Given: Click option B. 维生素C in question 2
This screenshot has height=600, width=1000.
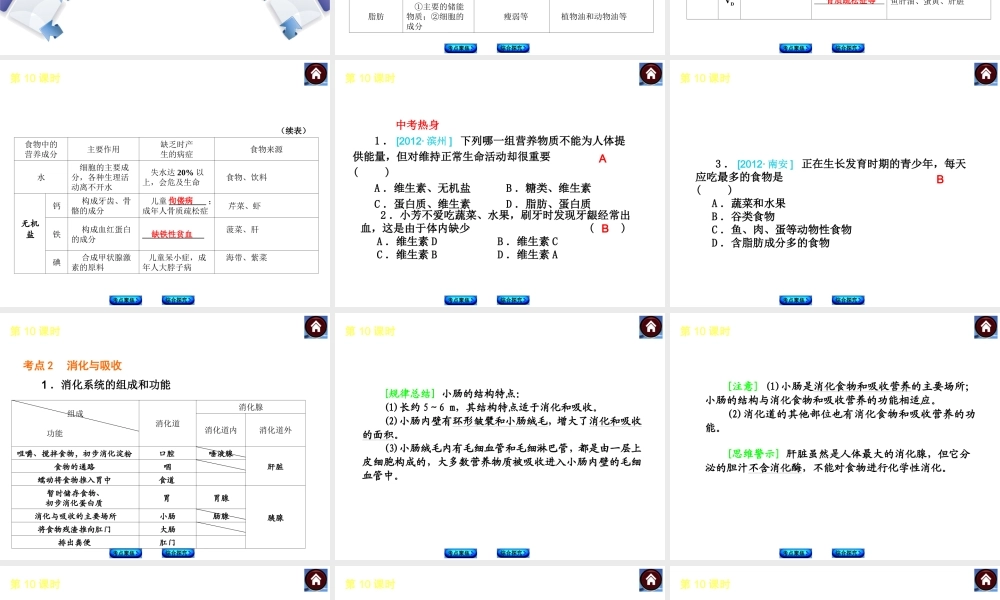Looking at the screenshot, I should click(x=527, y=242).
